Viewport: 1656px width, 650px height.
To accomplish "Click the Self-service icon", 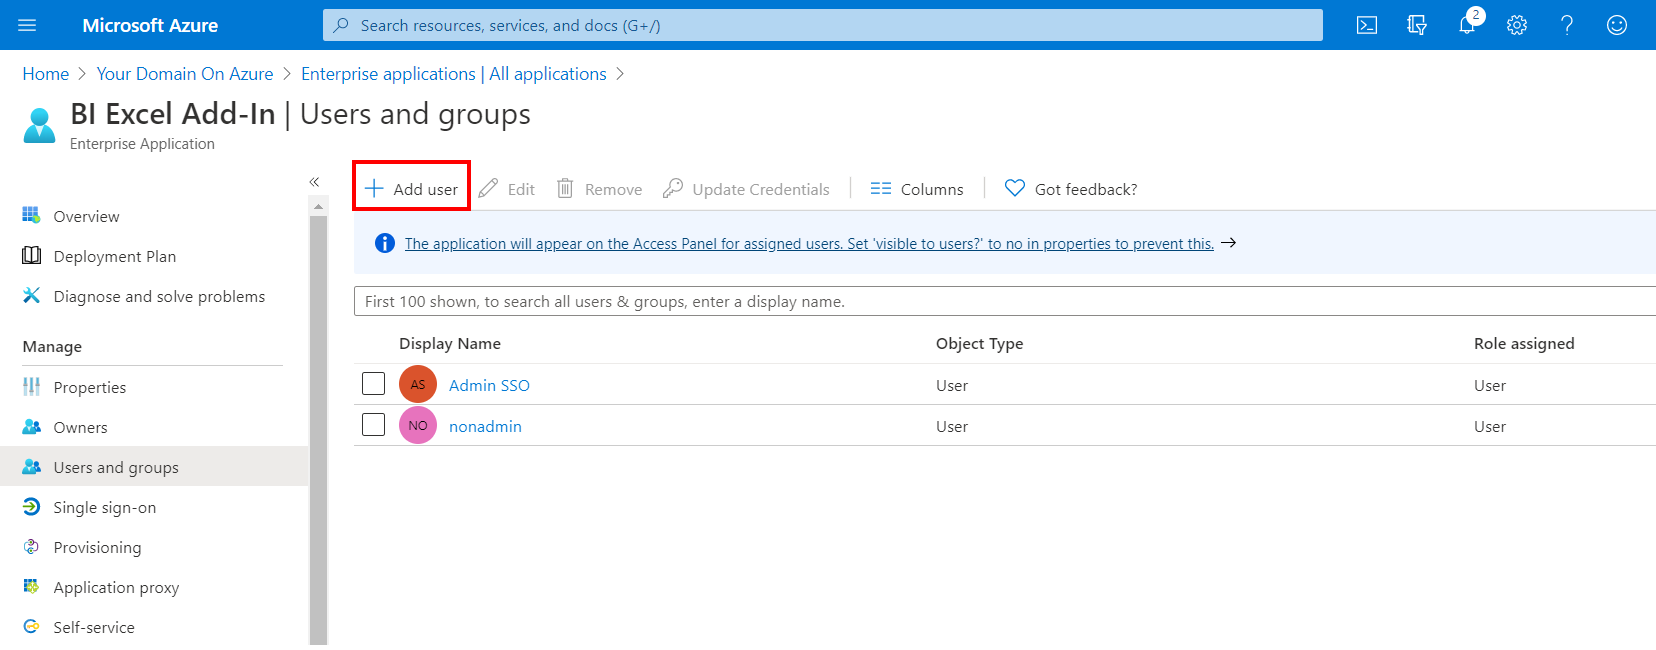I will tap(32, 626).
